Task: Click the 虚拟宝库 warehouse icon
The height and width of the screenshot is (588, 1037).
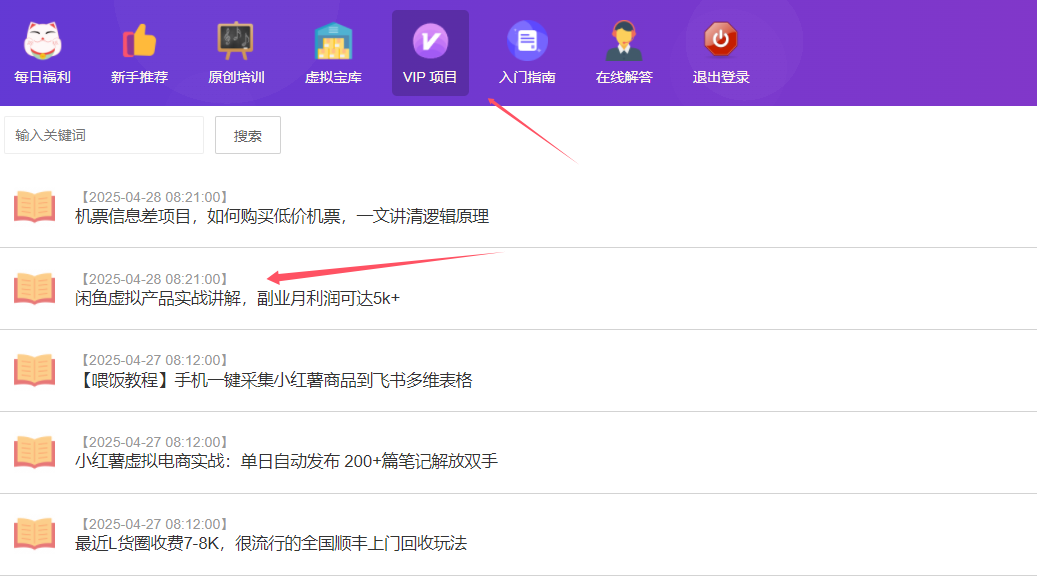Action: coord(333,41)
